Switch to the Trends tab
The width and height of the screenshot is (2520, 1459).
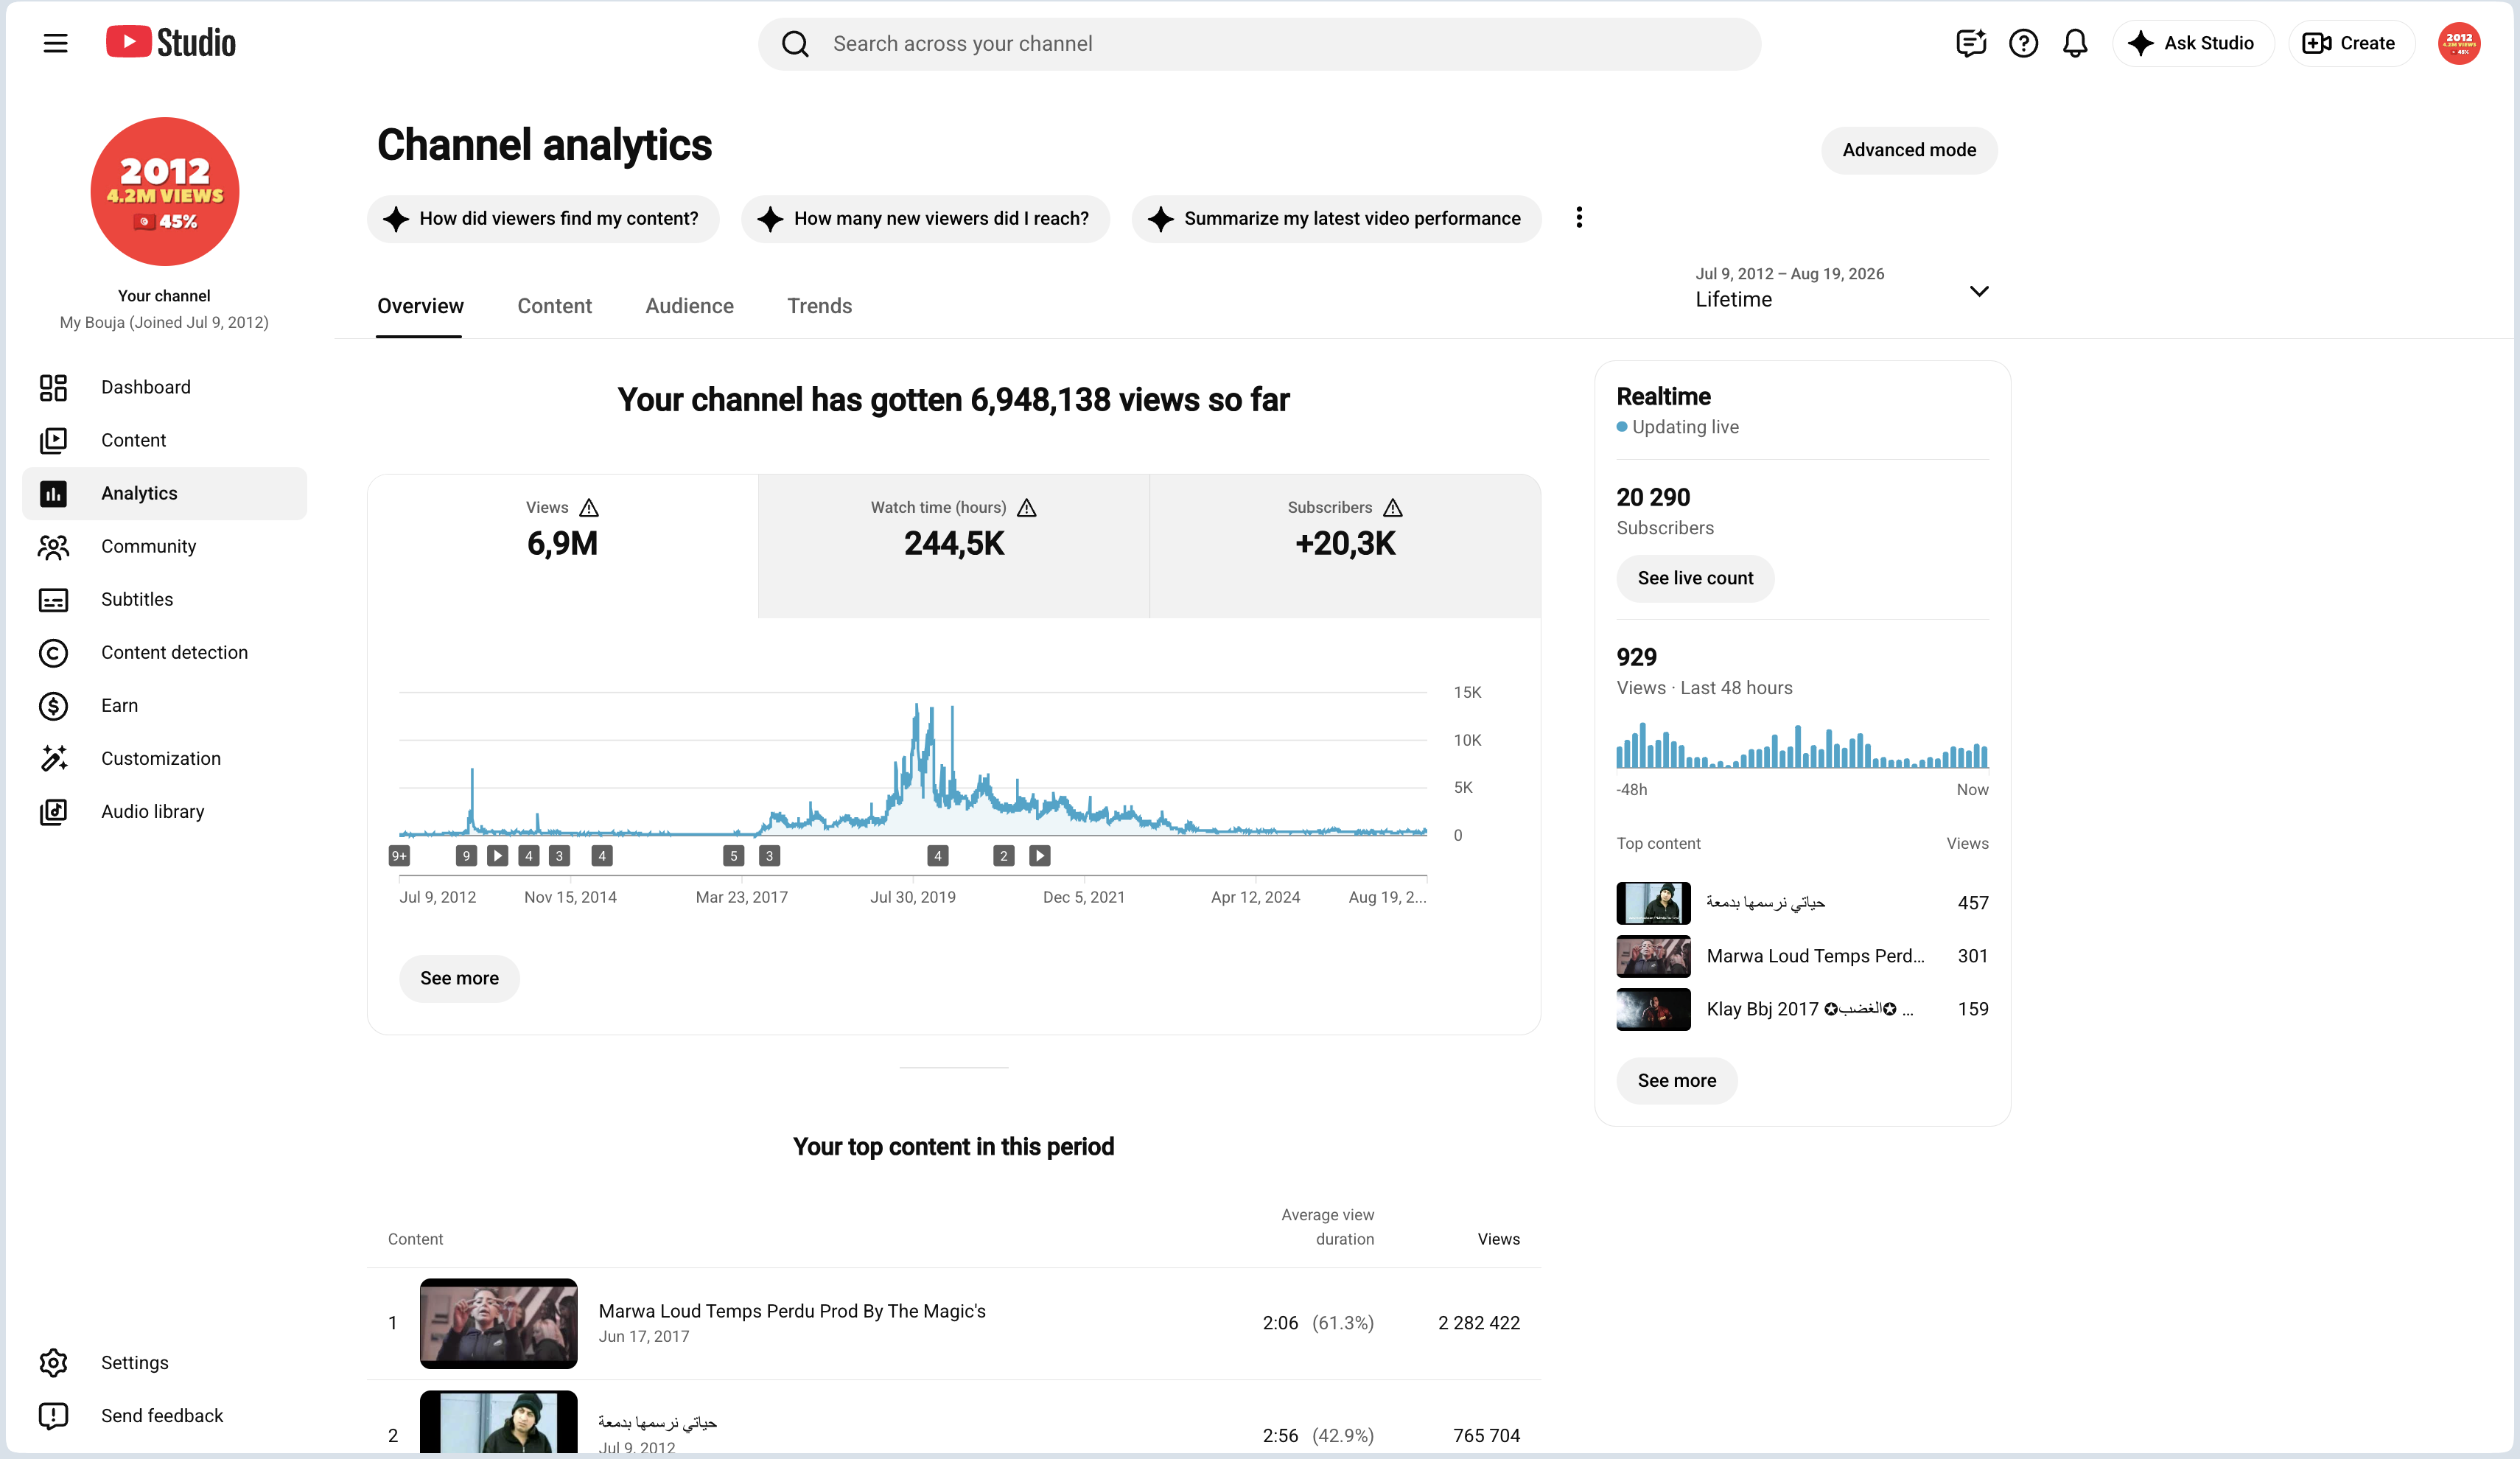(819, 306)
